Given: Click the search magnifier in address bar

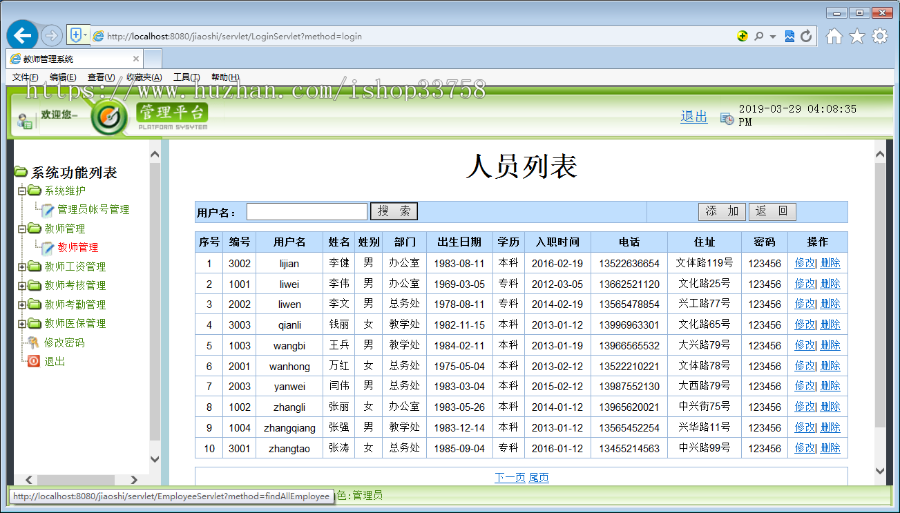Looking at the screenshot, I should coord(759,36).
